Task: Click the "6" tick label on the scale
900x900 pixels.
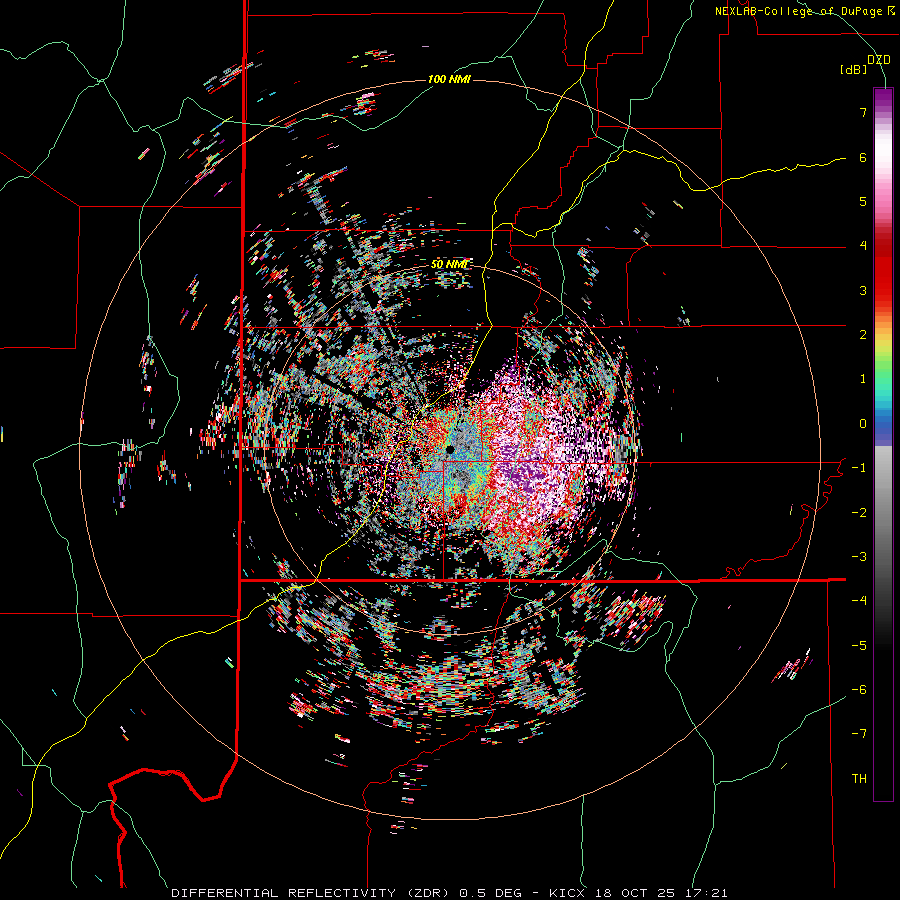Action: pyautogui.click(x=863, y=157)
